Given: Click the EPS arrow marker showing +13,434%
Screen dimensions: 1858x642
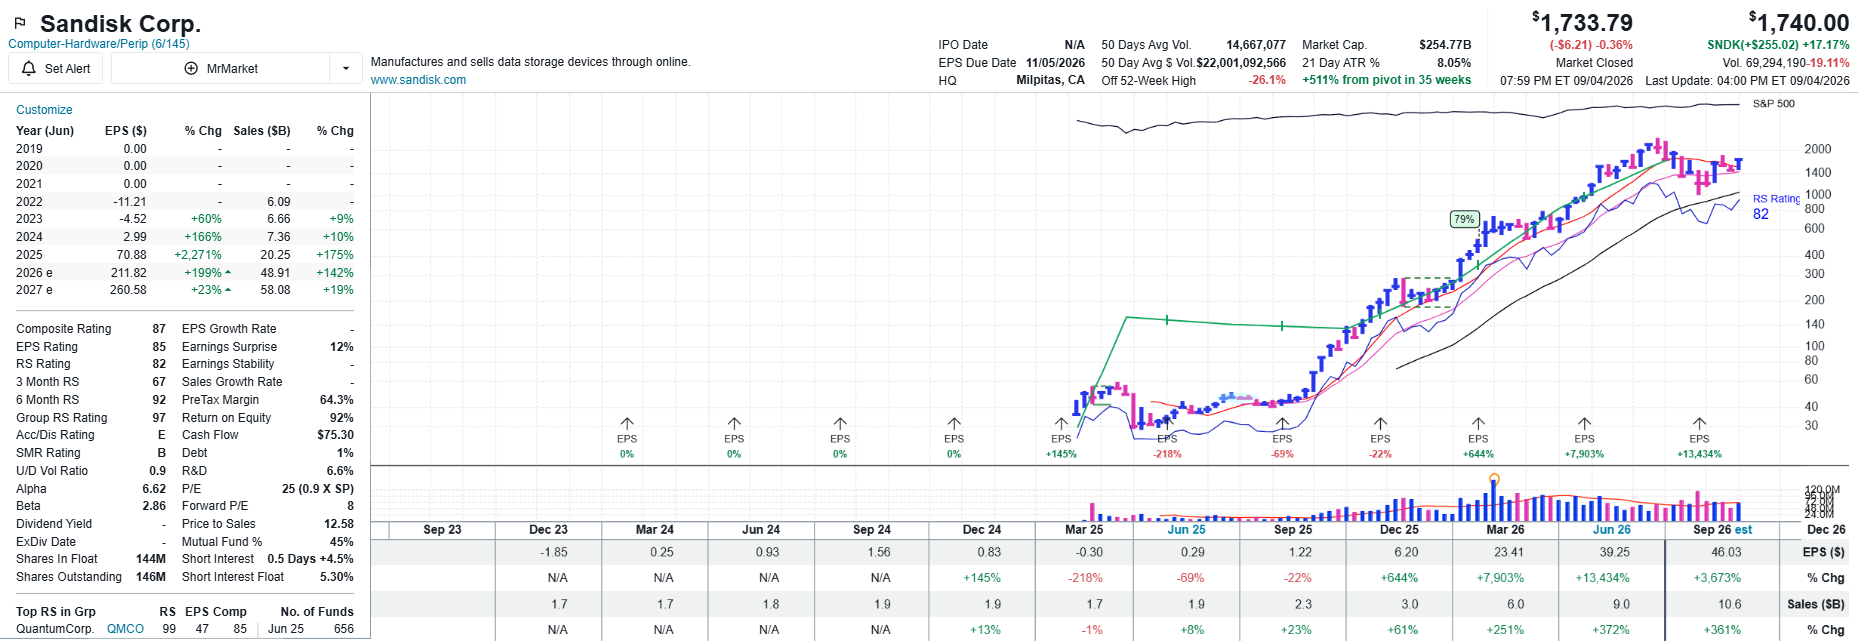Looking at the screenshot, I should point(1699,424).
